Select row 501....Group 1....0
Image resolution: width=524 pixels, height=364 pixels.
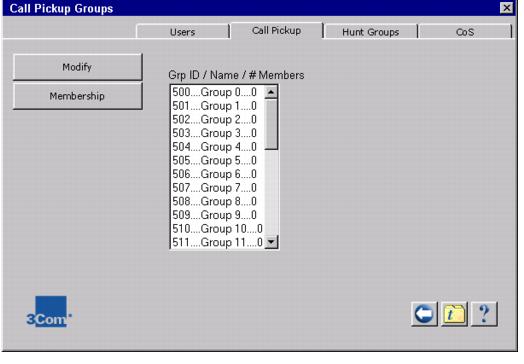[217, 106]
